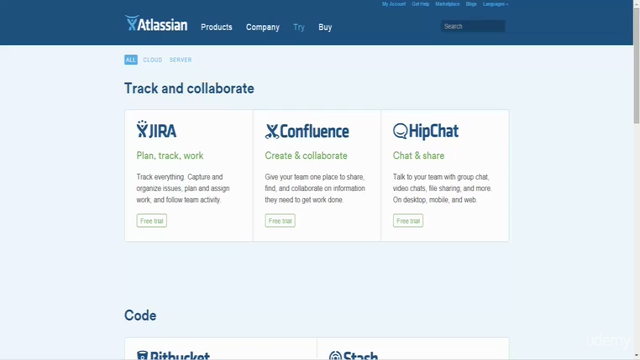
Task: Open the Confluence product logo
Action: pyautogui.click(x=307, y=131)
